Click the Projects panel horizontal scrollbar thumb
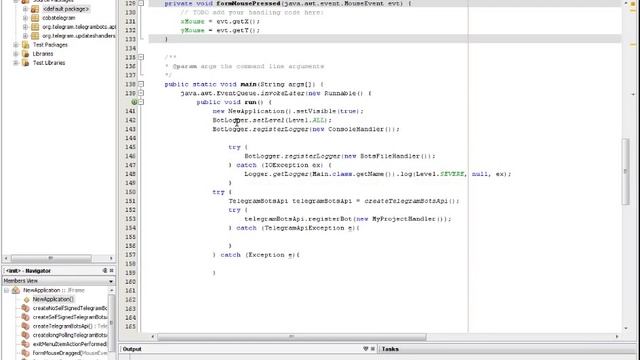This screenshot has width=640, height=360. [x=51, y=258]
